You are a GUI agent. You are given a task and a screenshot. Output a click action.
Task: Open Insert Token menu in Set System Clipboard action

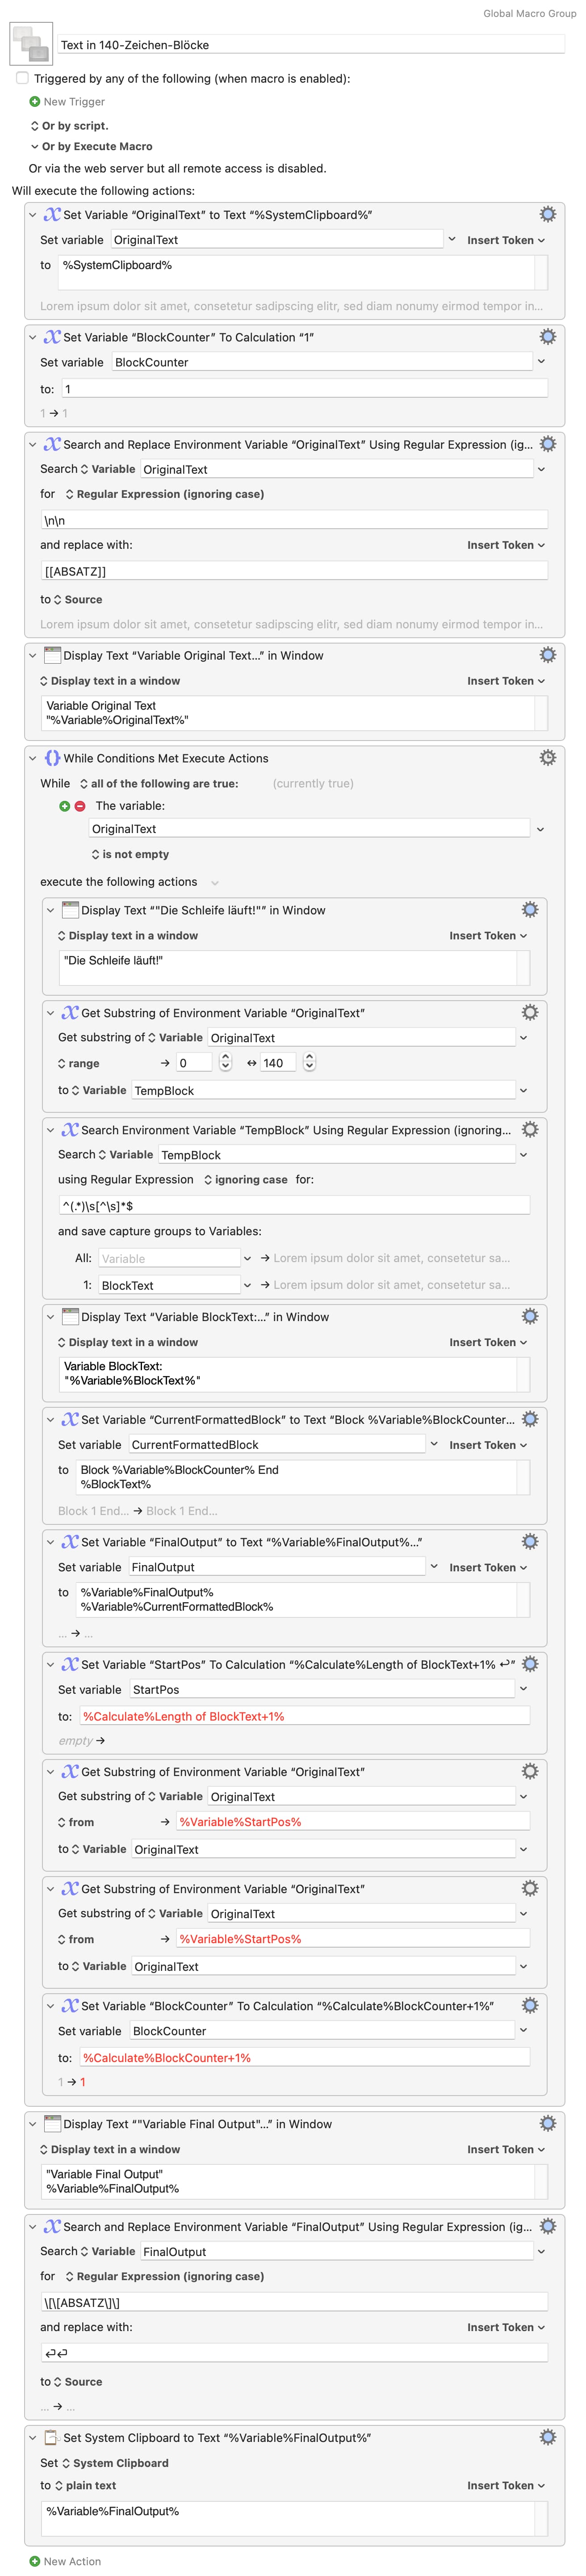[506, 2486]
